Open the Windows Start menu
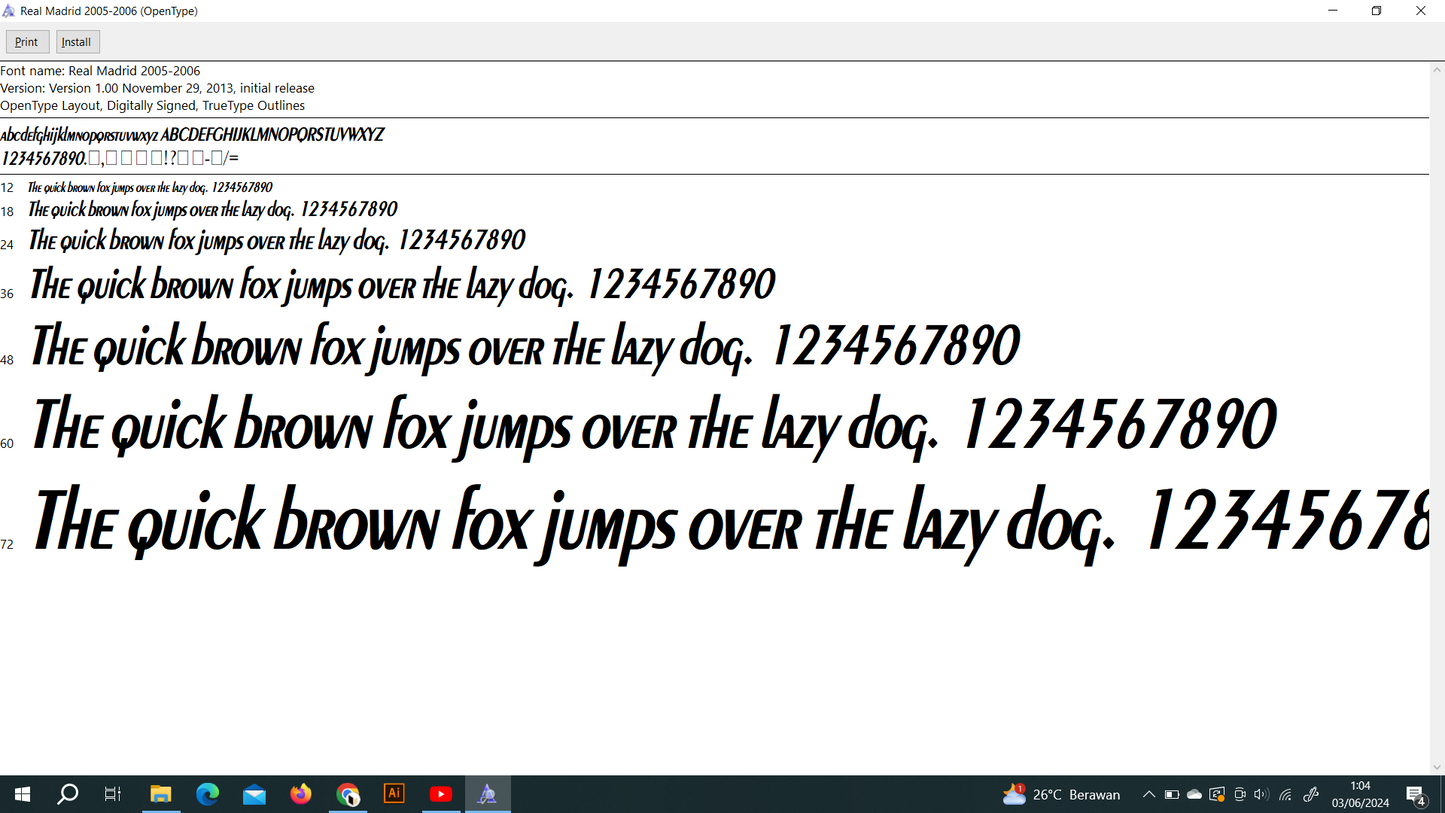 tap(22, 795)
